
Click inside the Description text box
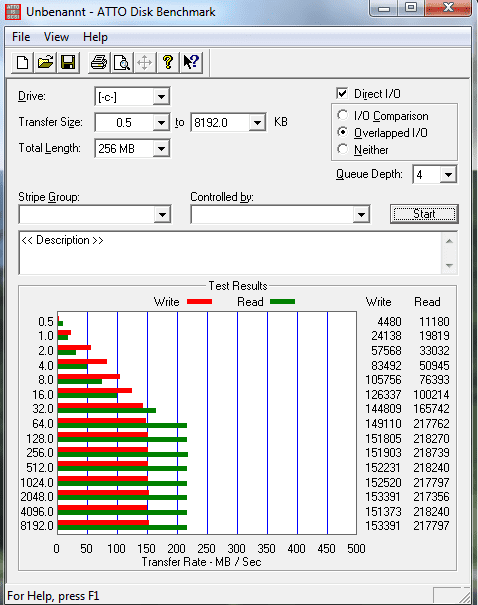(230, 253)
